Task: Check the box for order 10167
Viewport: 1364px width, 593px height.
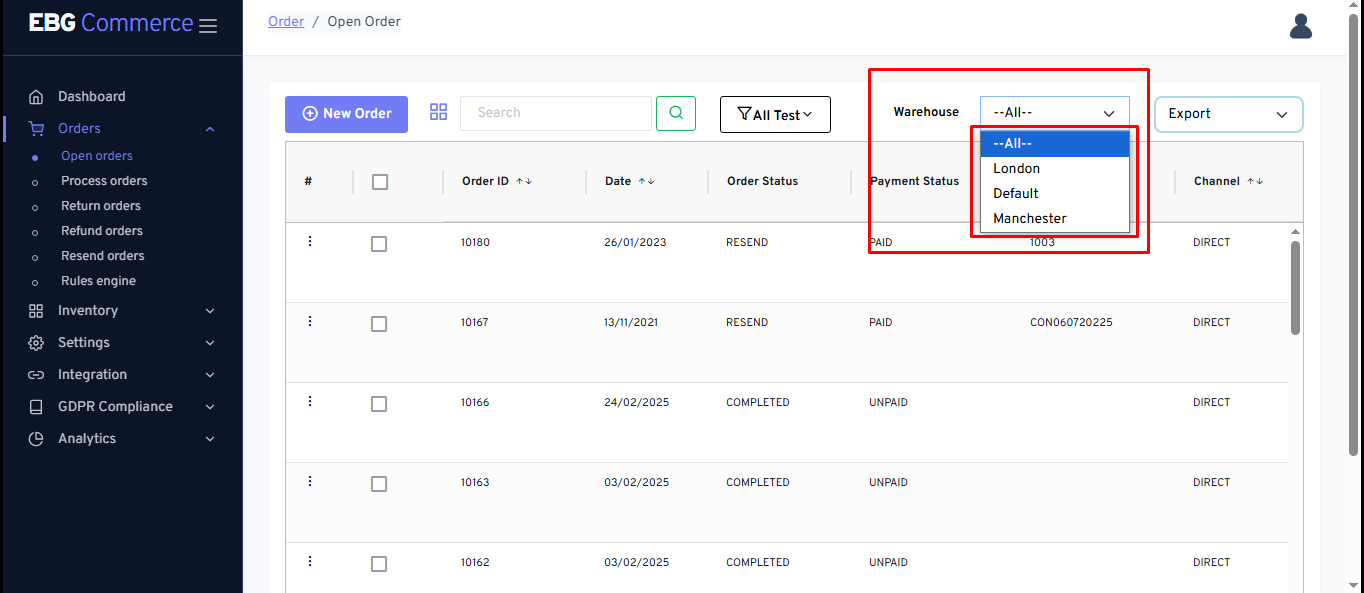Action: click(x=379, y=324)
